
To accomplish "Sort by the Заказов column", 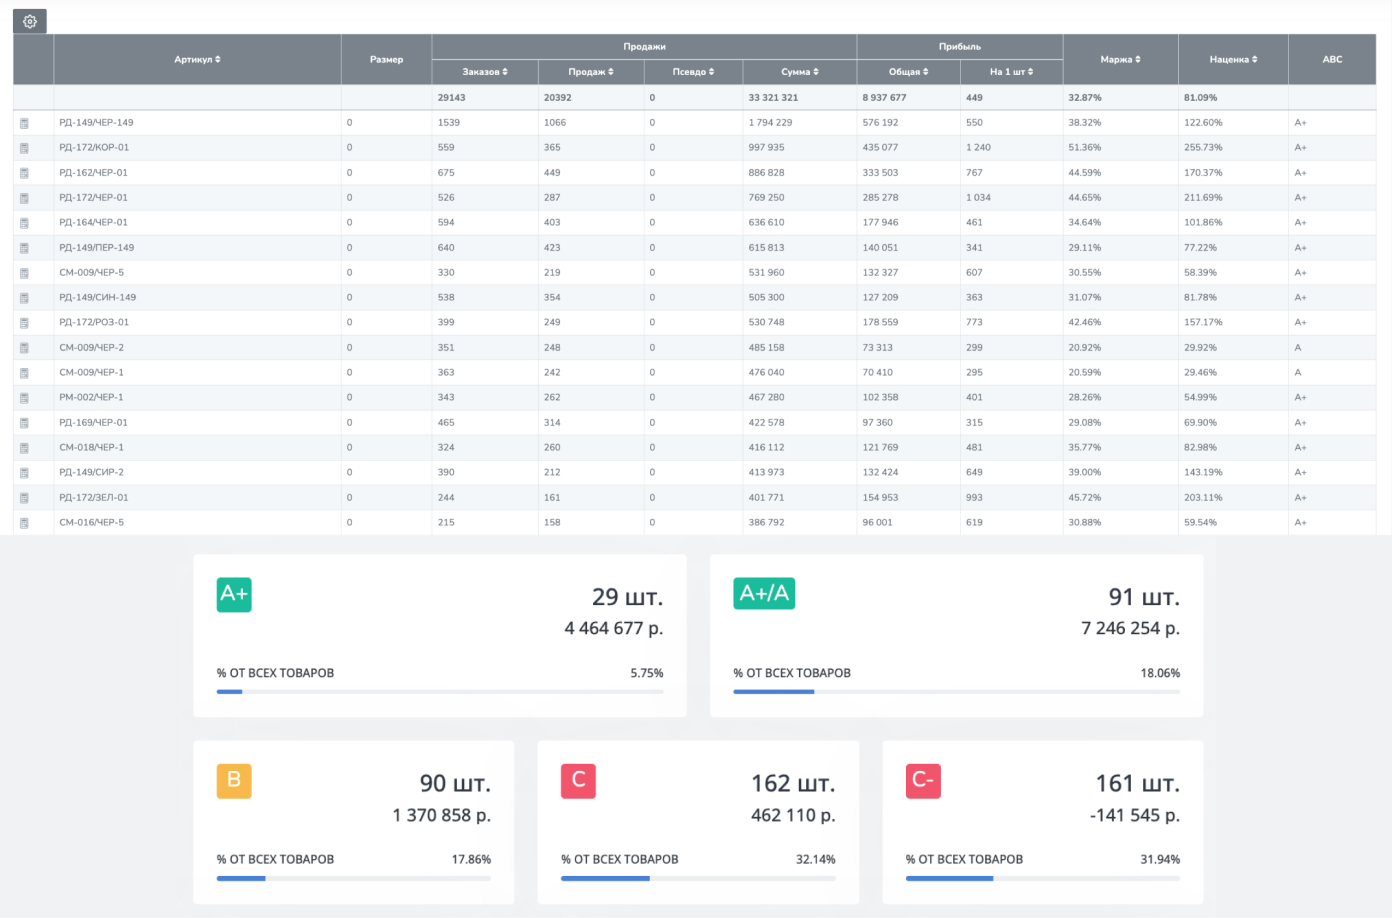I will pos(485,72).
